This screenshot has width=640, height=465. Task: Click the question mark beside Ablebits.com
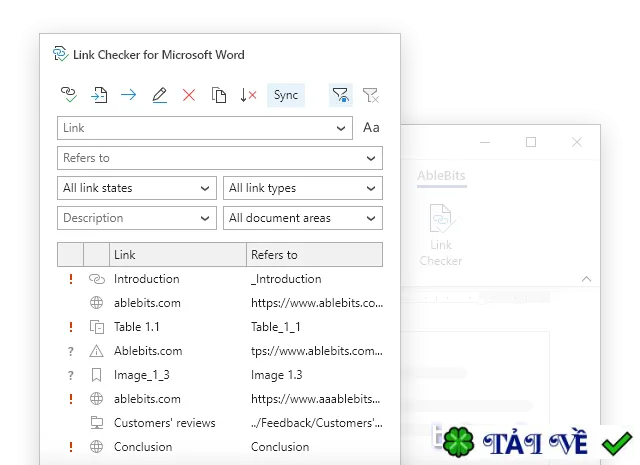71,351
